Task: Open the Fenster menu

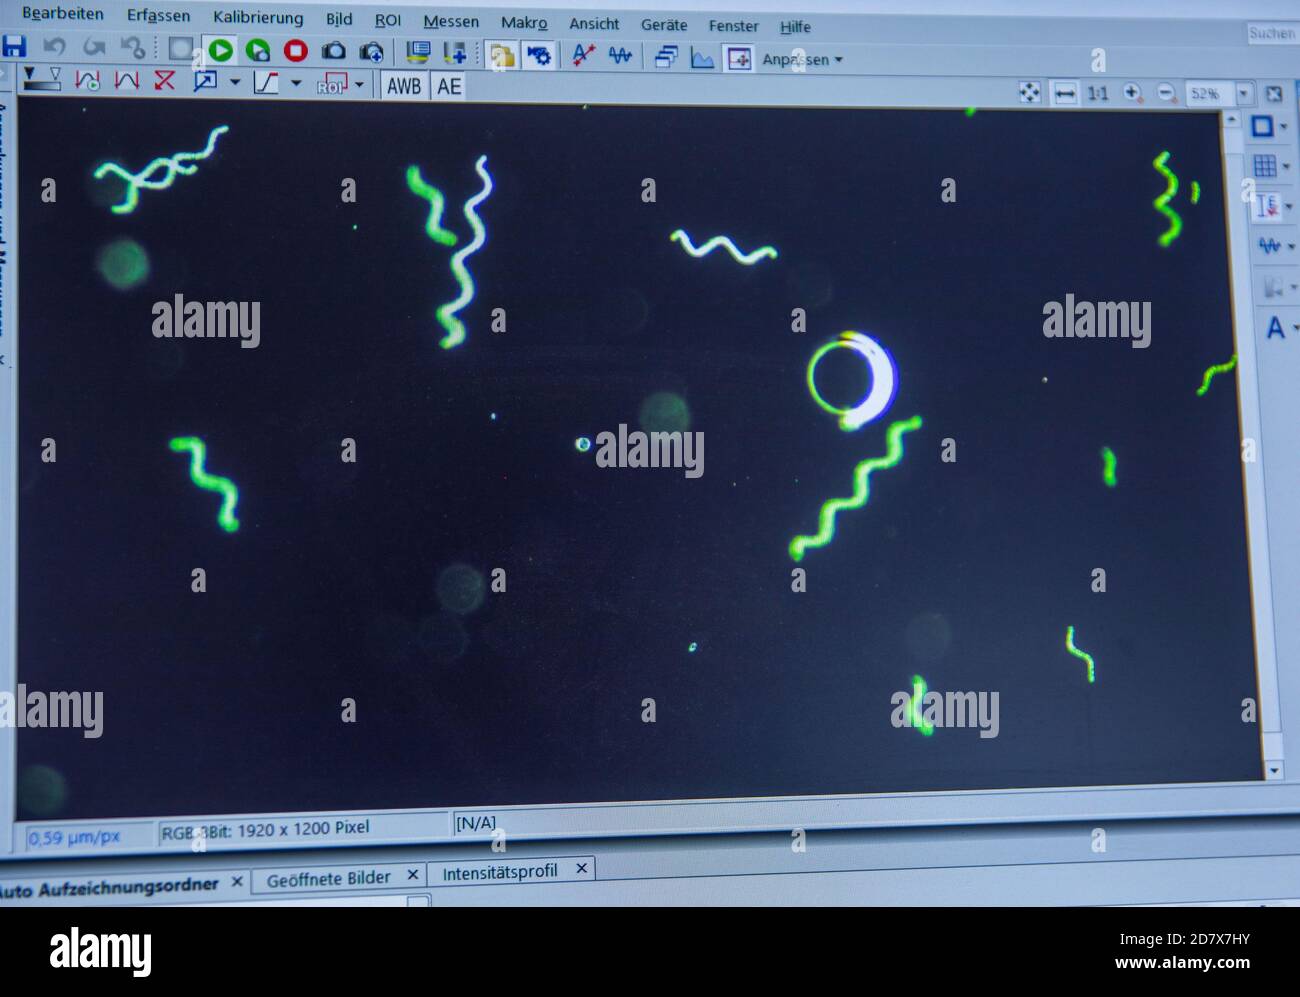Action: [734, 25]
